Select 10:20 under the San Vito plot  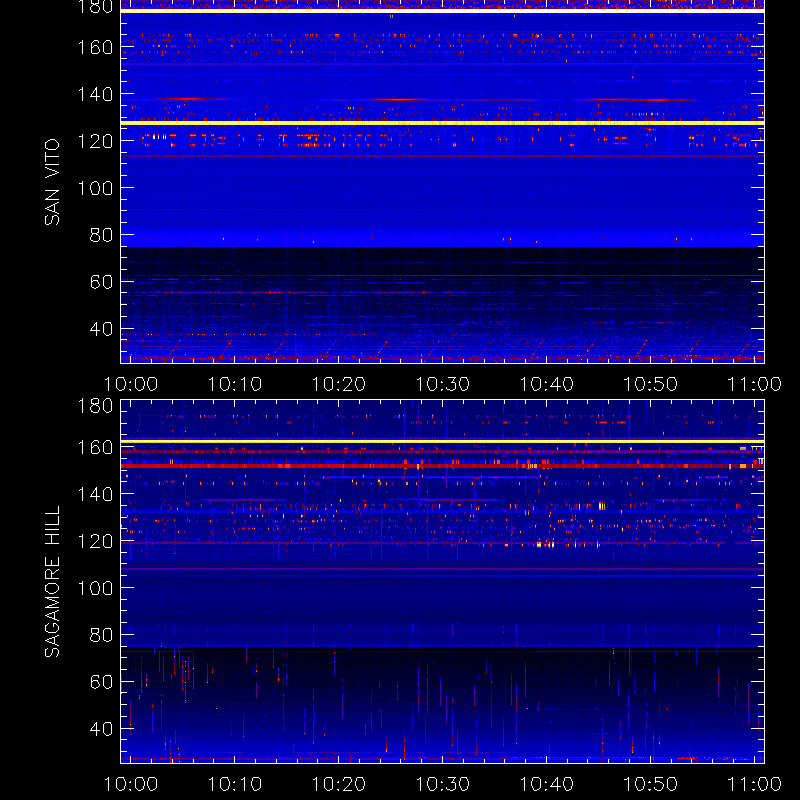[x=339, y=384]
